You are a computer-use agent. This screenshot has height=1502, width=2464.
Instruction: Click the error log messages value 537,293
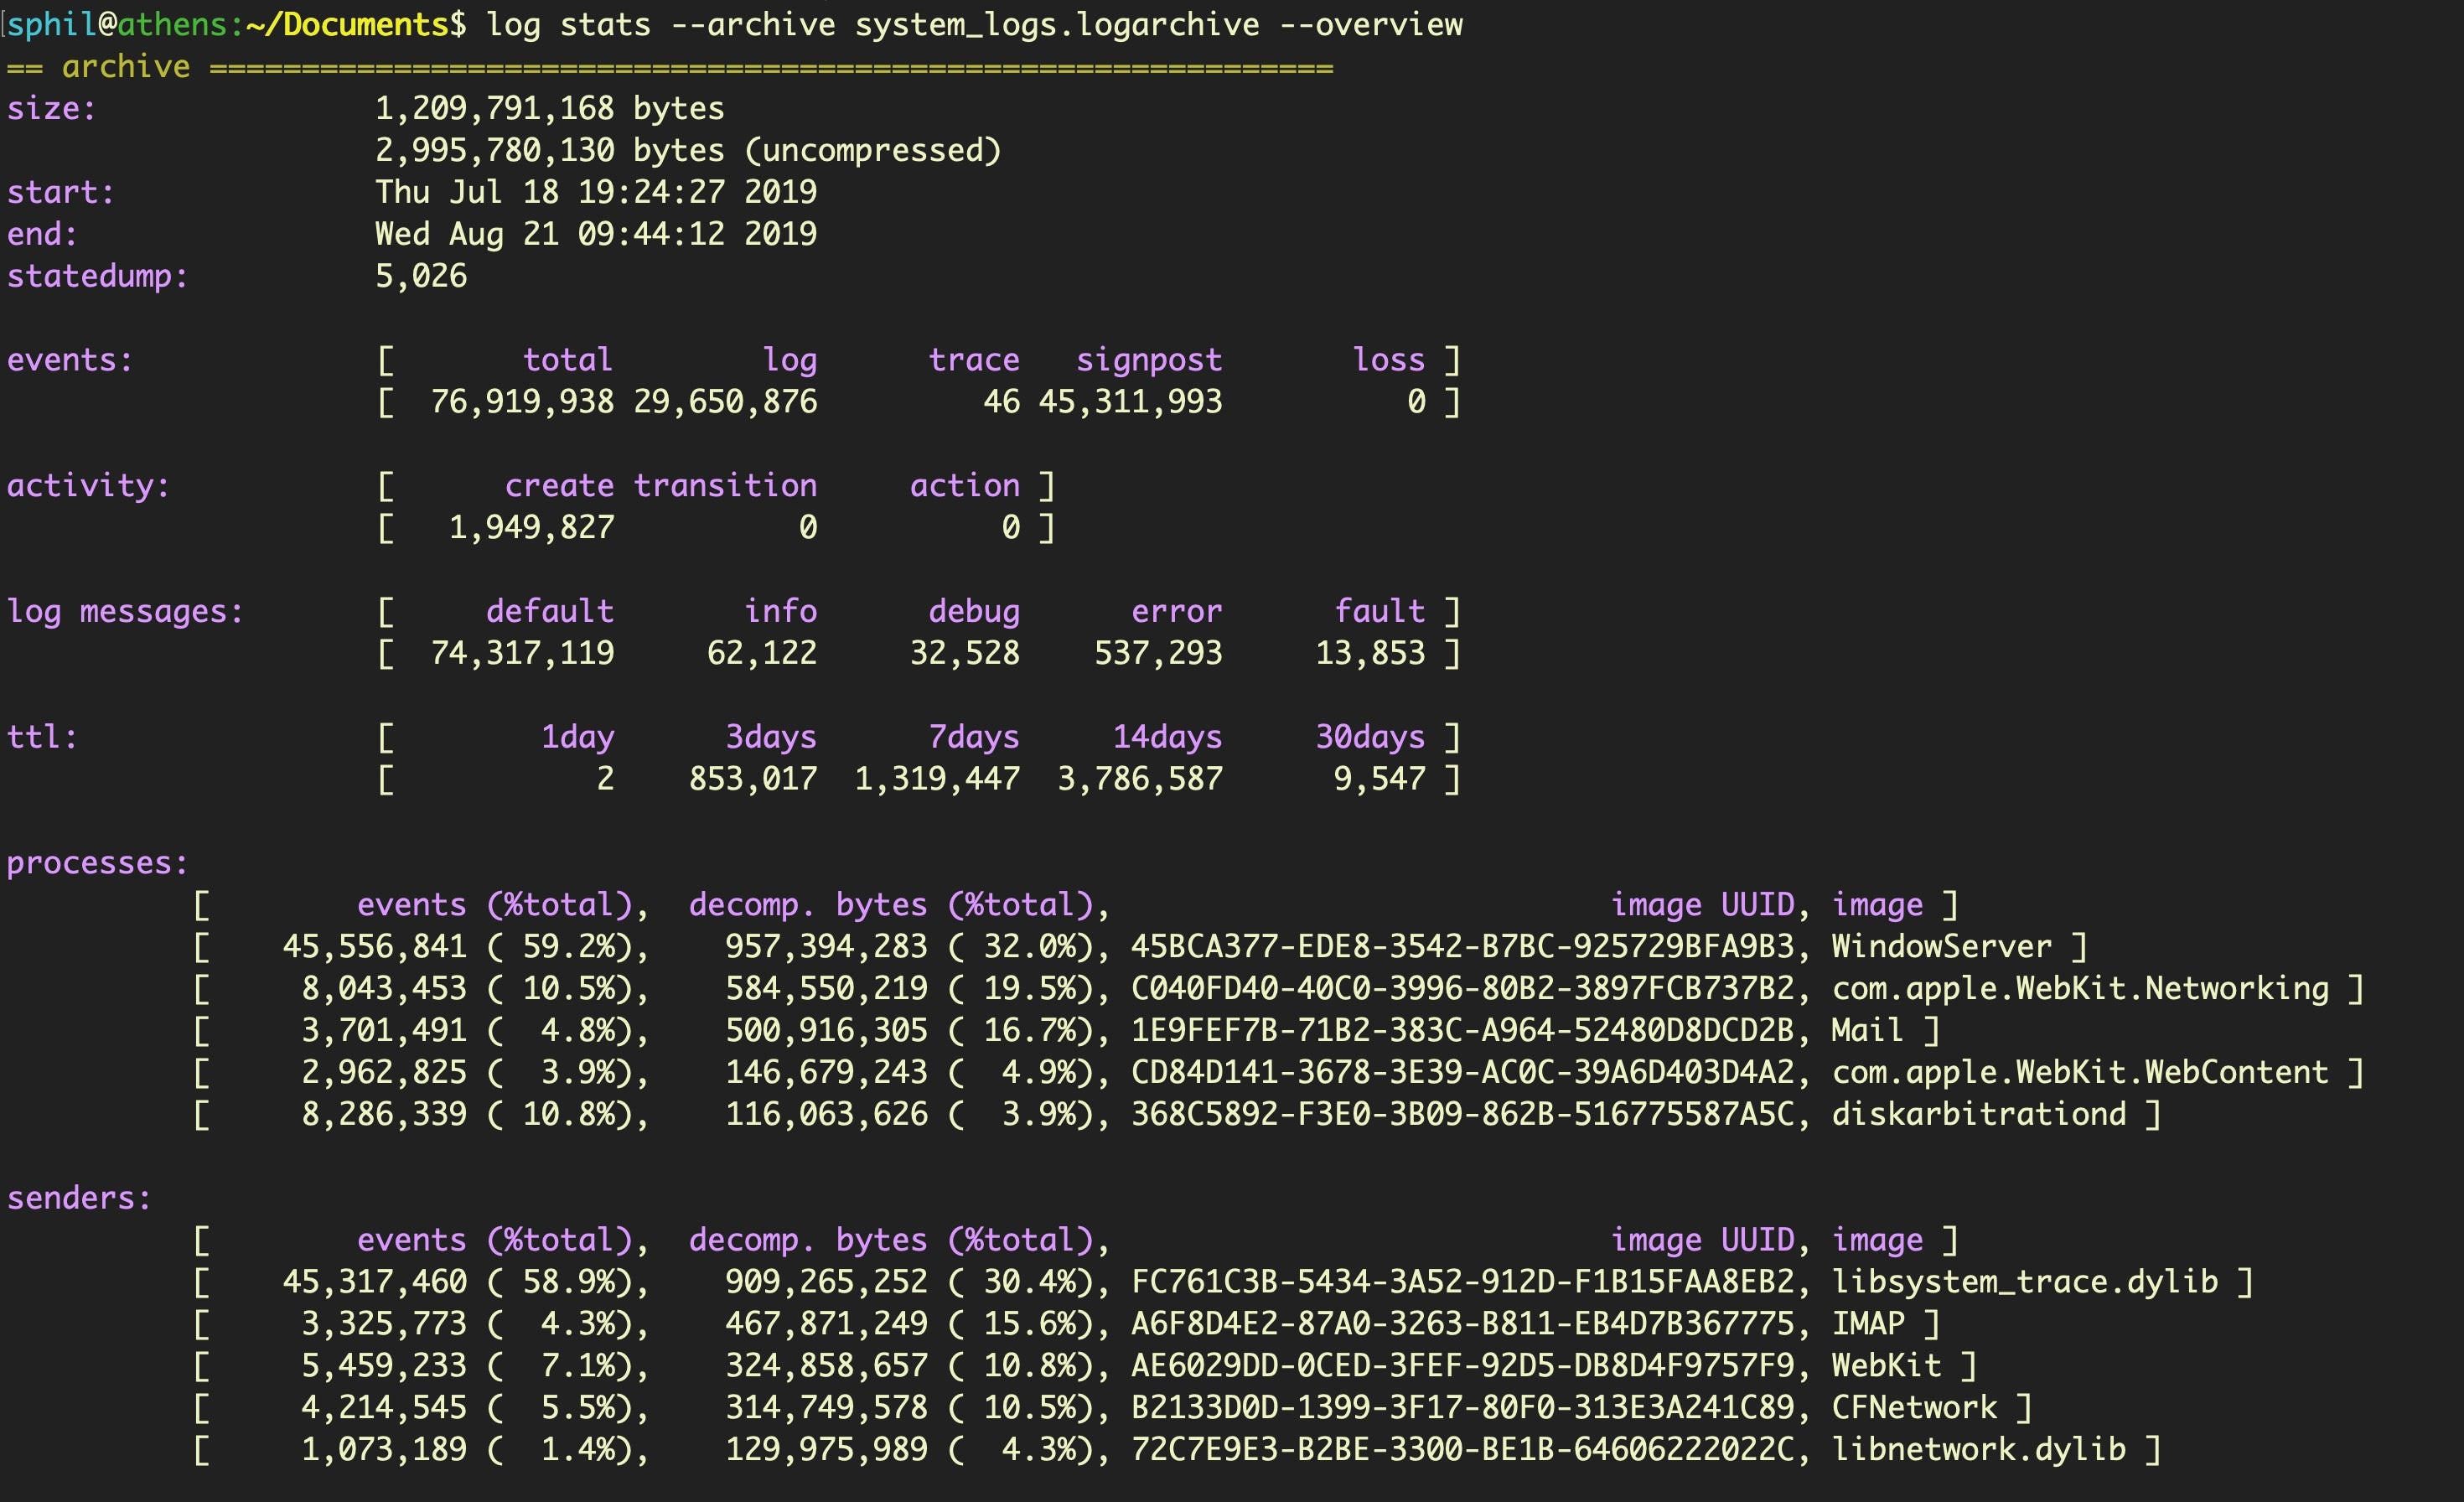click(1157, 653)
